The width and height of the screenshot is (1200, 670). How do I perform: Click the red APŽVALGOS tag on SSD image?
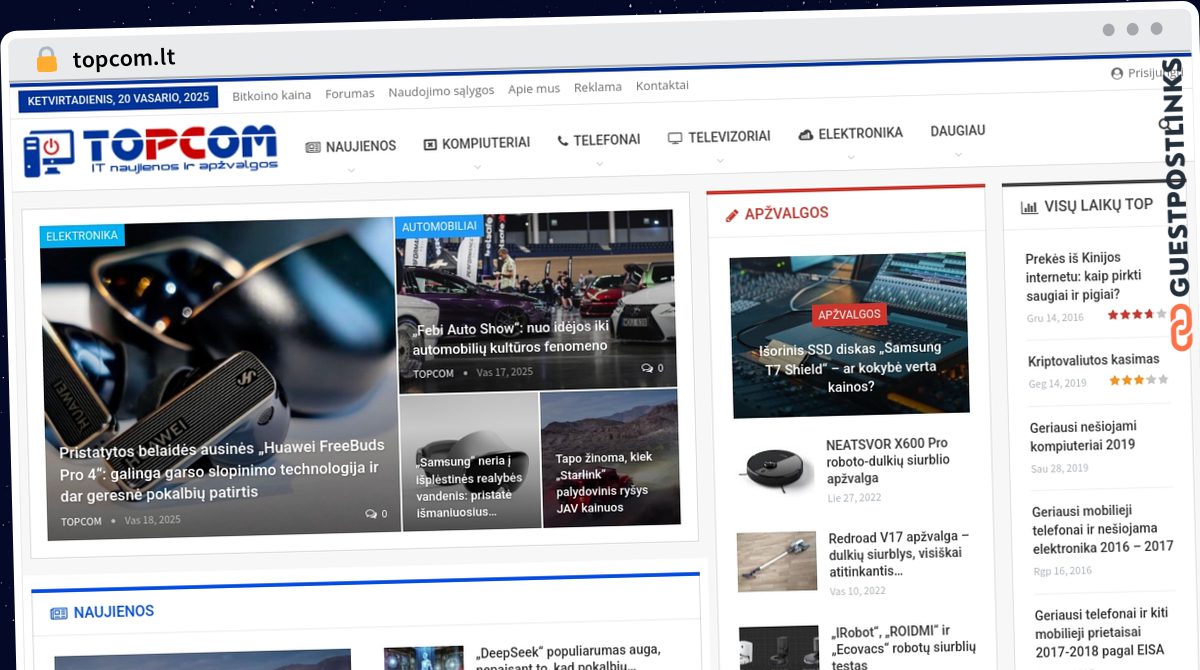[x=850, y=314]
